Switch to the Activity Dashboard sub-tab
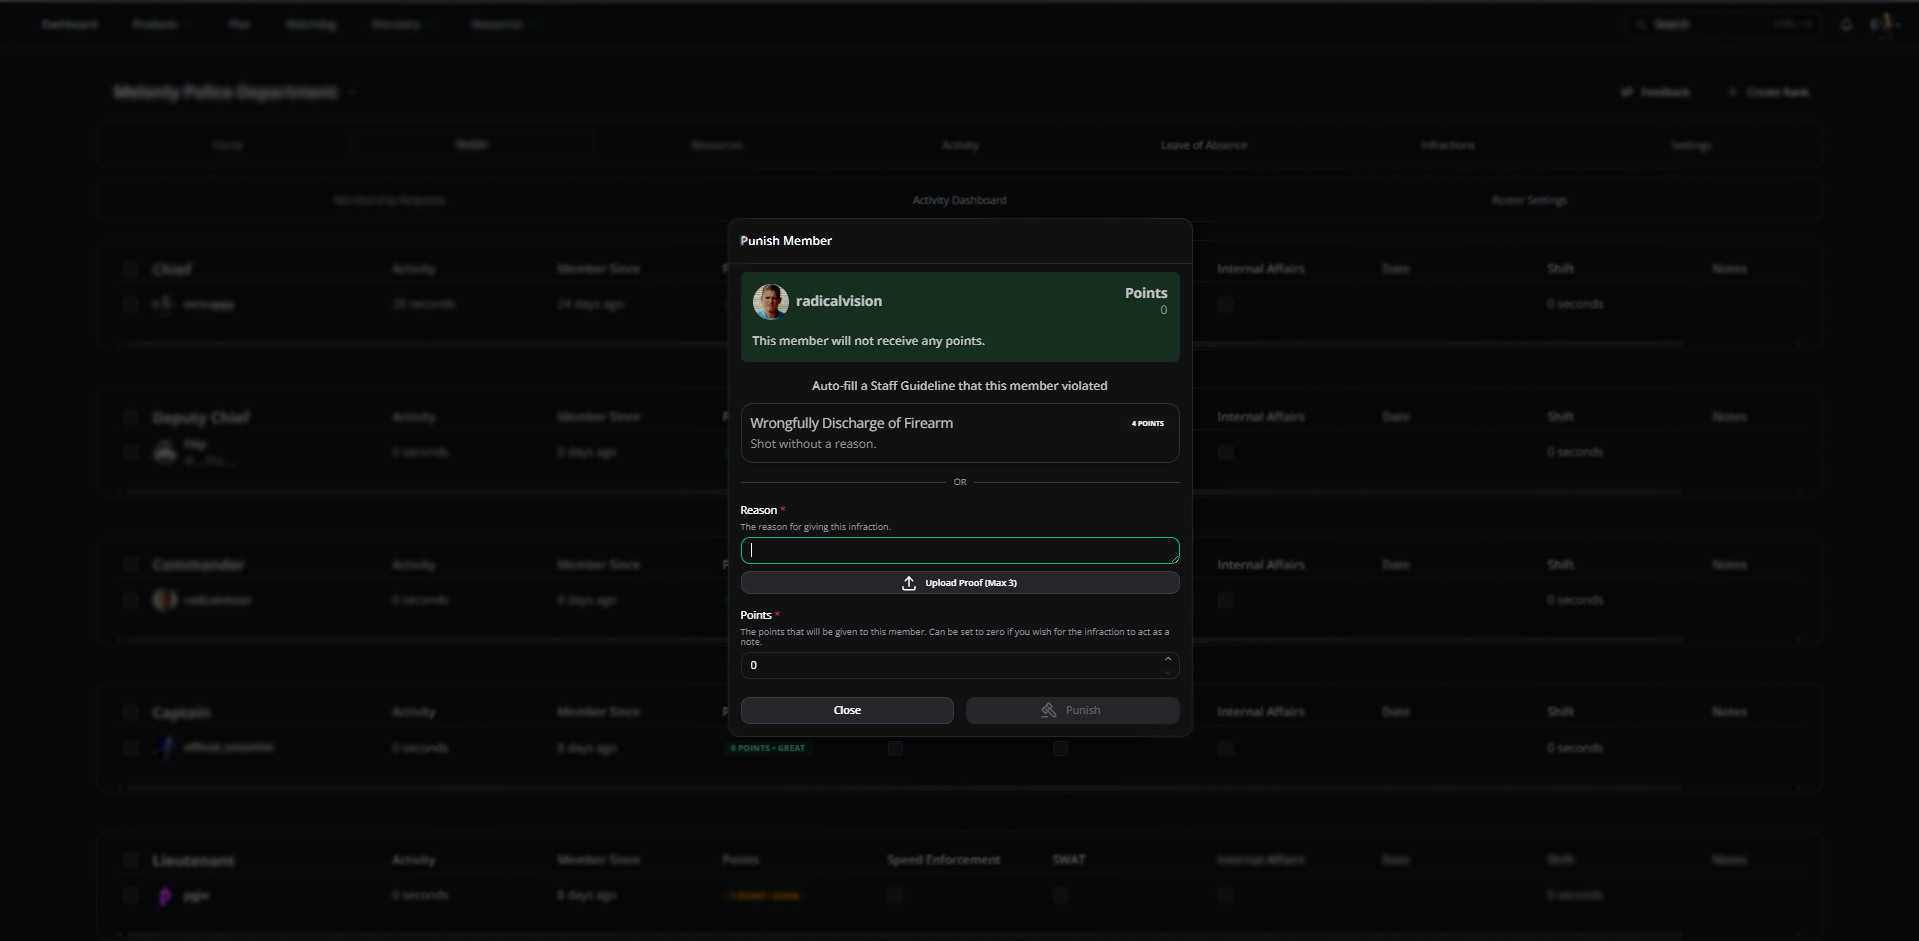Viewport: 1919px width, 941px height. (x=959, y=200)
